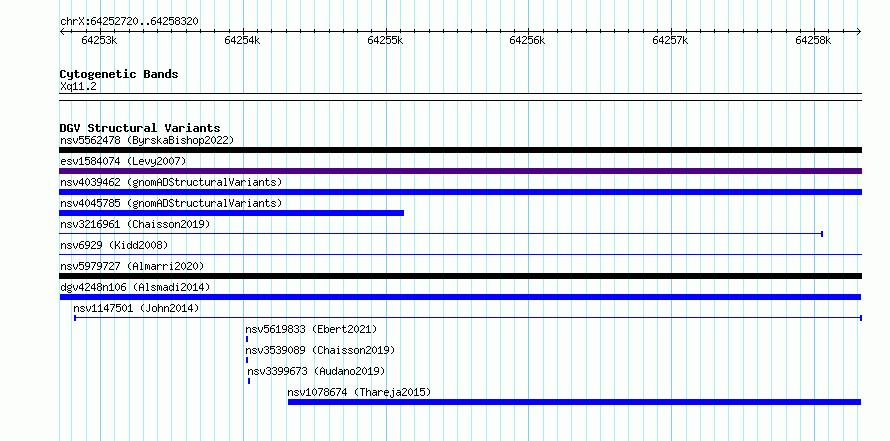Image resolution: width=890 pixels, height=441 pixels.
Task: Click the nsv5562478 (ByrskaBishop2022) label
Action: point(147,140)
